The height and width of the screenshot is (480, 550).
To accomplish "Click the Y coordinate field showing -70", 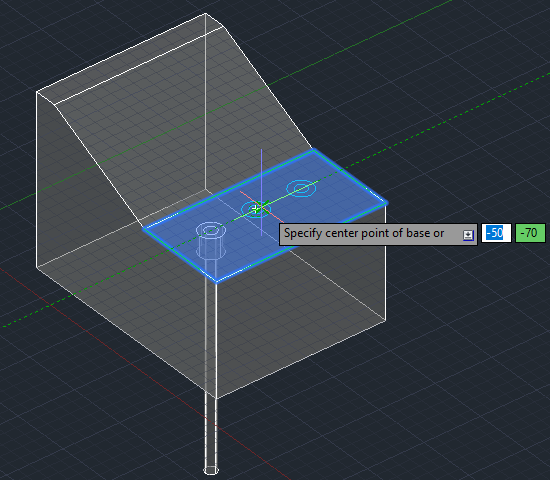I will [x=530, y=233].
